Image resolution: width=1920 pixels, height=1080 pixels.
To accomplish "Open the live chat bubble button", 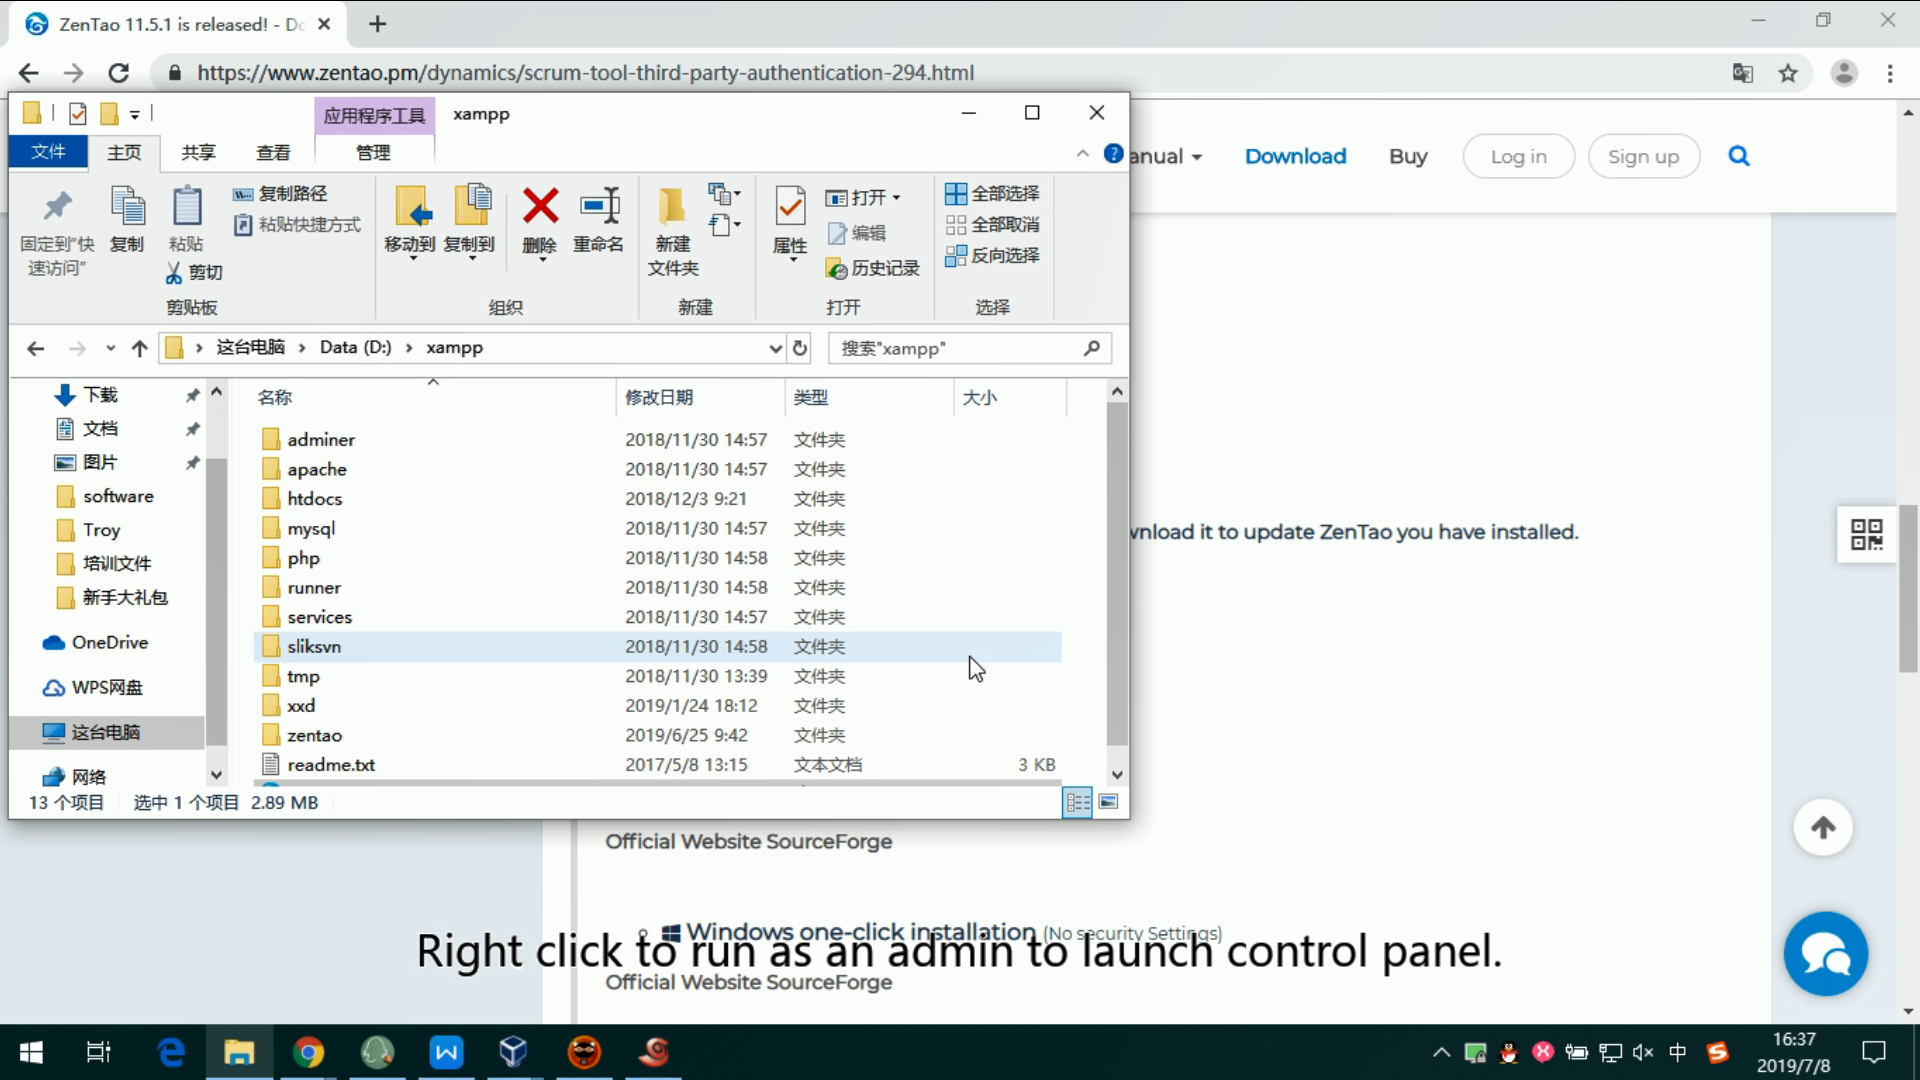I will tap(1826, 954).
